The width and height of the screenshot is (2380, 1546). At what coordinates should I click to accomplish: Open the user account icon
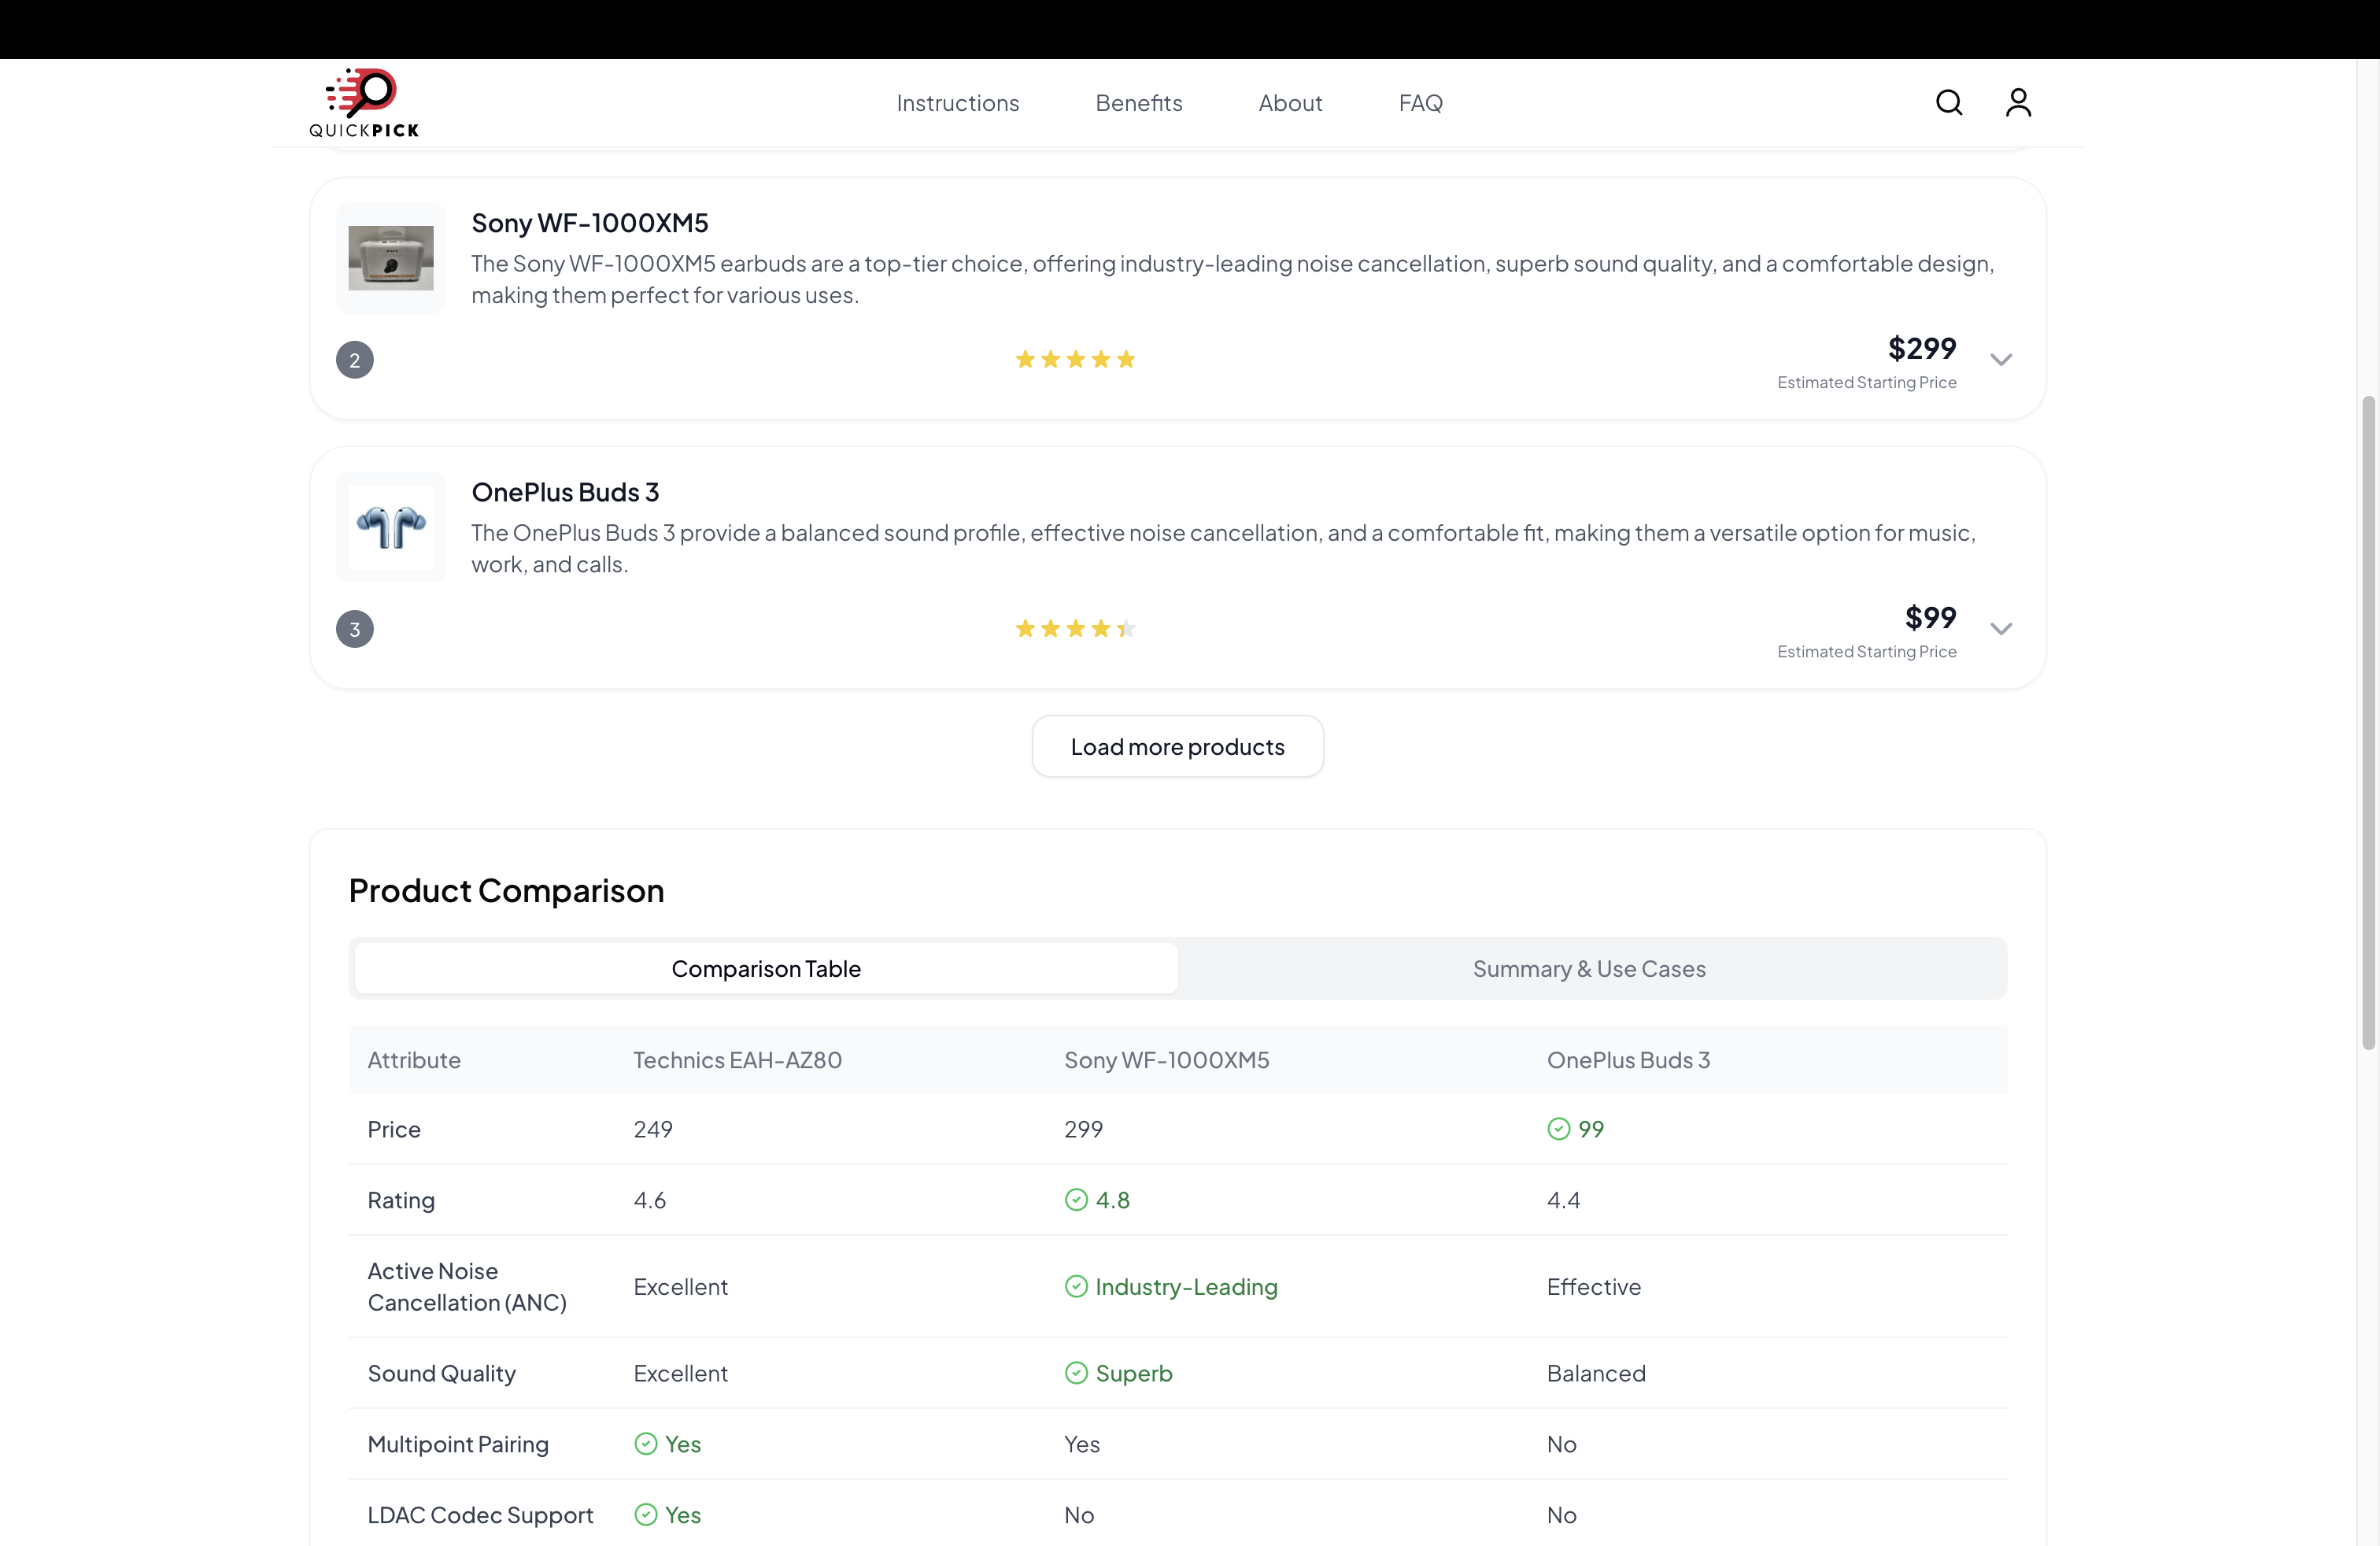click(2018, 102)
